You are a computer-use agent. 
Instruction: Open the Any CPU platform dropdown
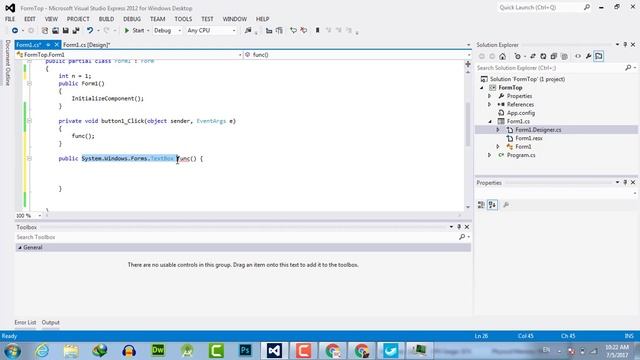(211, 31)
